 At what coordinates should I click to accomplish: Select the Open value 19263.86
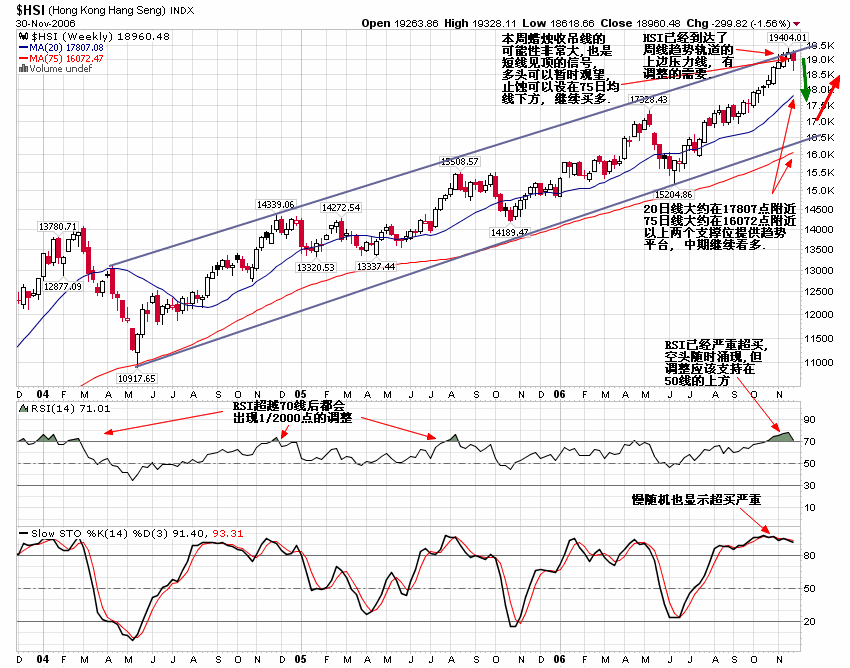416,23
